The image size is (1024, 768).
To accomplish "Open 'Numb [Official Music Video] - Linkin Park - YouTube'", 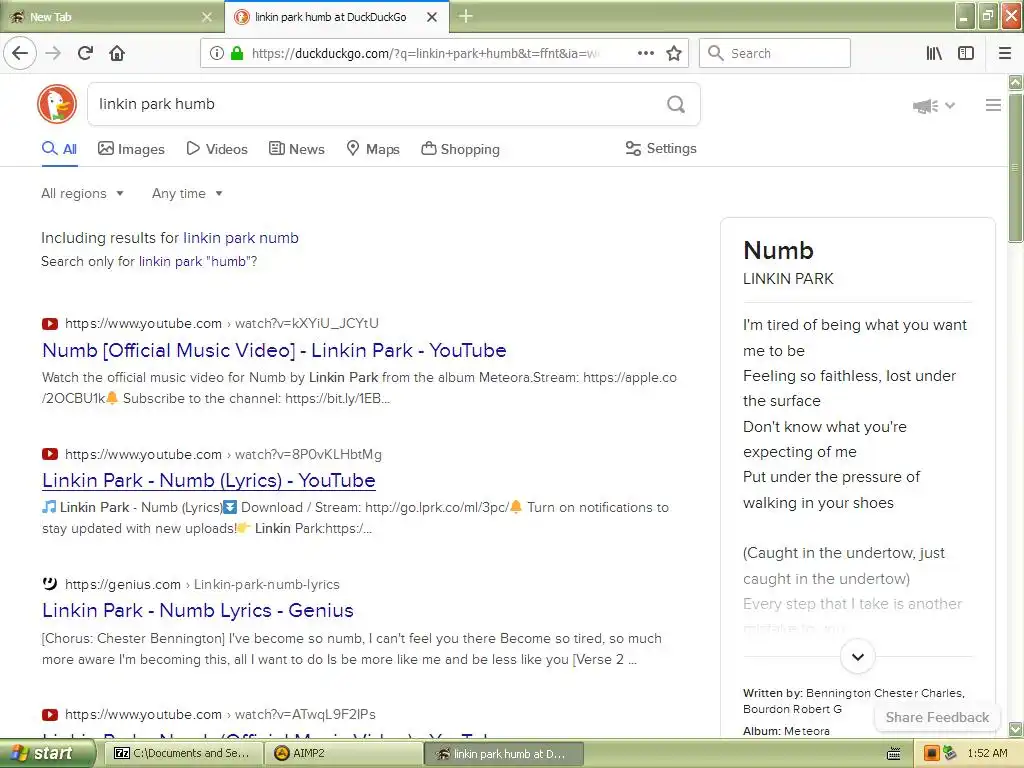I will pyautogui.click(x=274, y=350).
